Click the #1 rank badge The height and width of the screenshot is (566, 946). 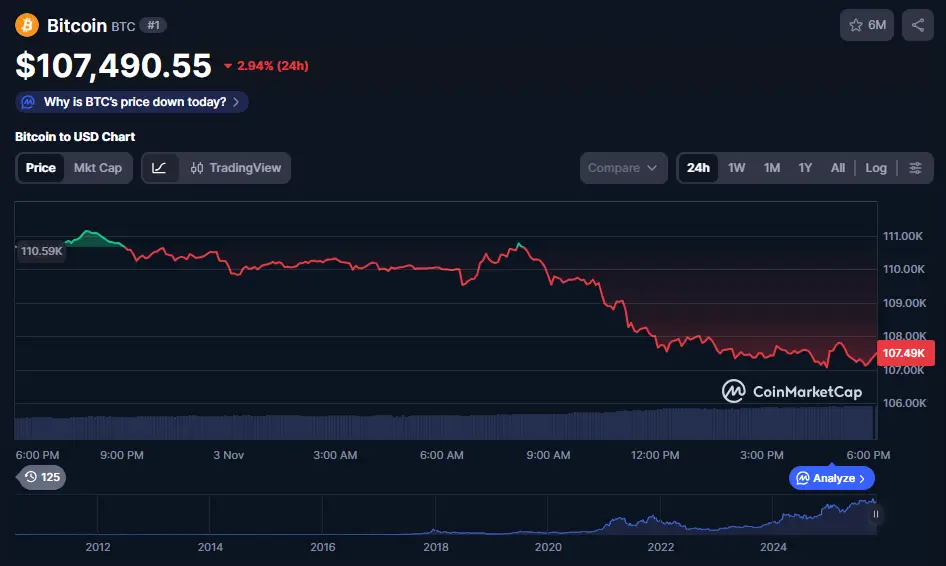tap(153, 25)
